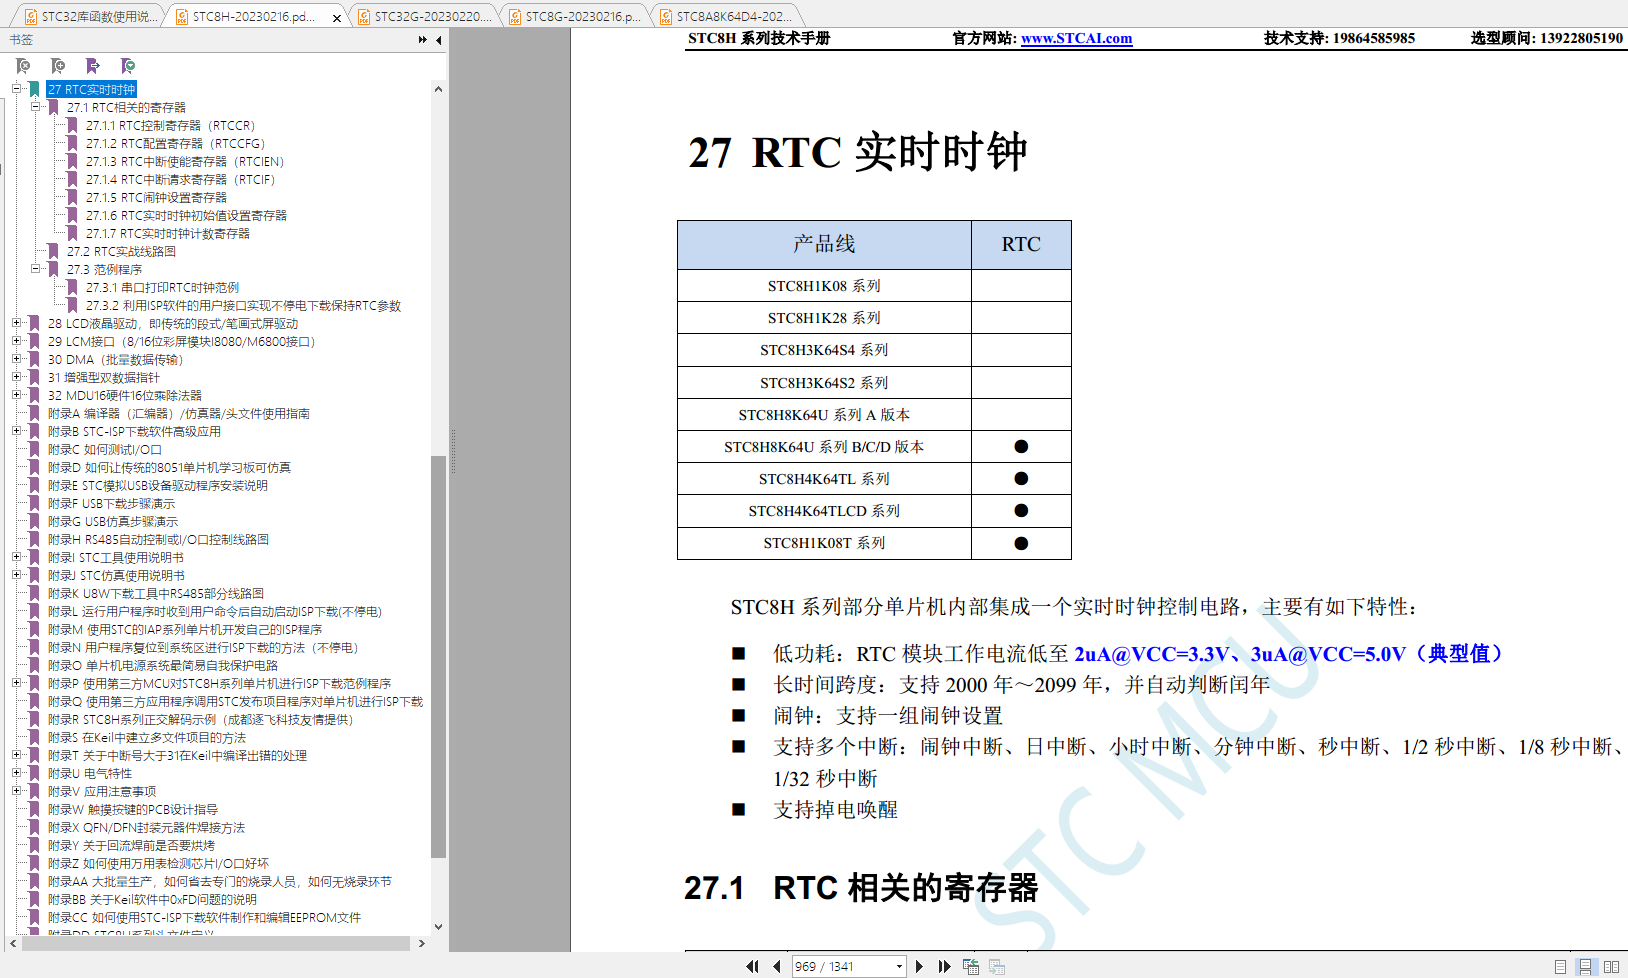
Task: Go to the previous page
Action: 777,966
